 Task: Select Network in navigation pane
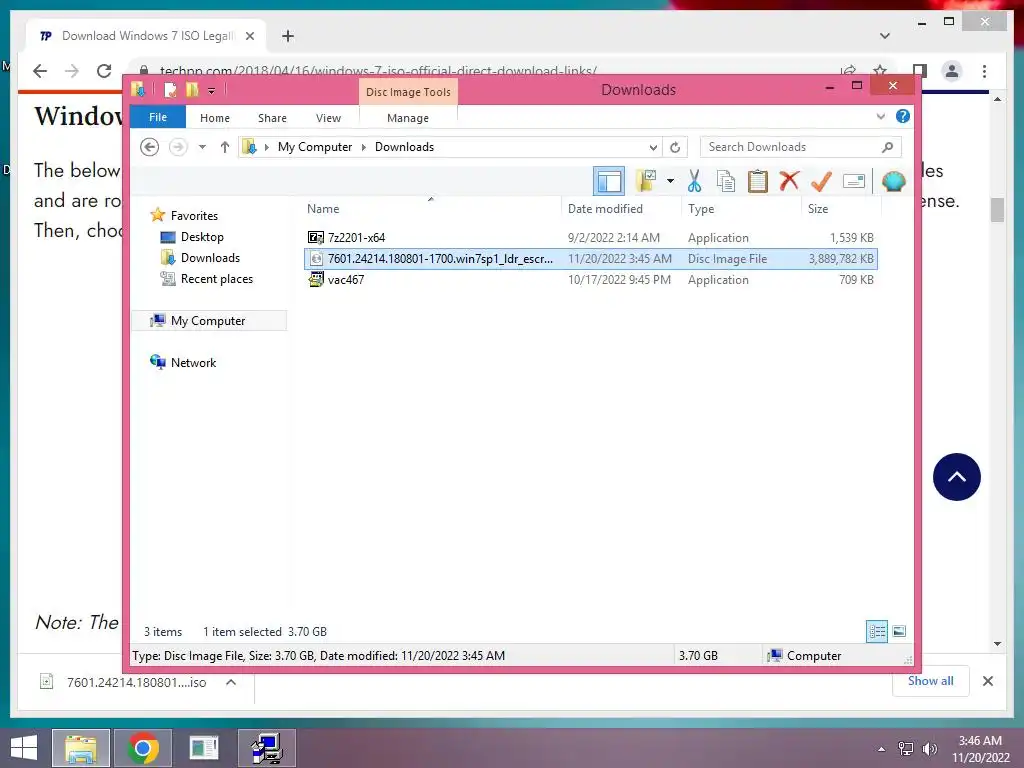click(x=193, y=362)
